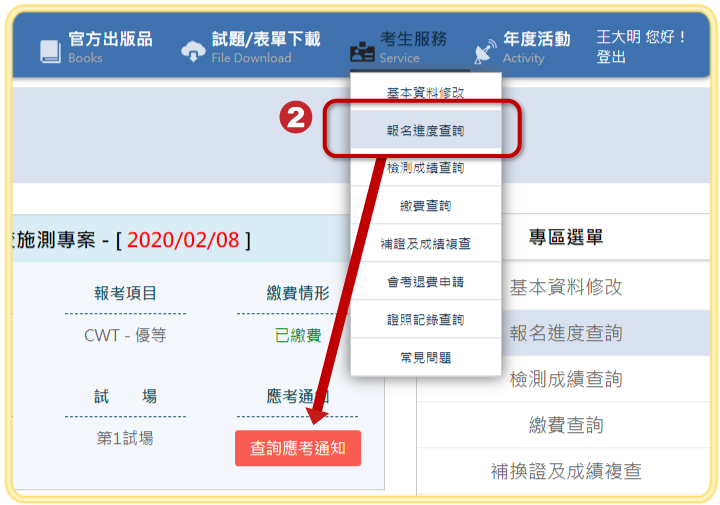
Task: Click 繳費查詢 in the 專區選單 sidebar
Action: click(x=565, y=425)
